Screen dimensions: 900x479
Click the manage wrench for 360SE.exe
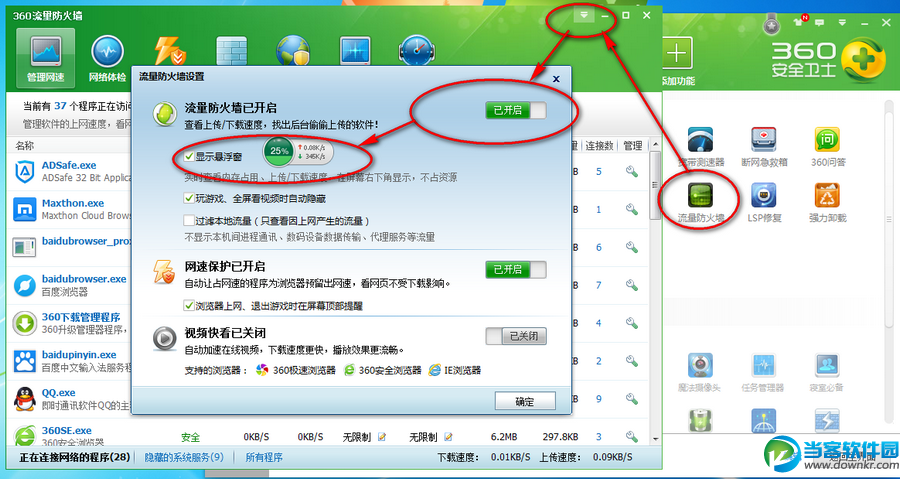(x=632, y=437)
